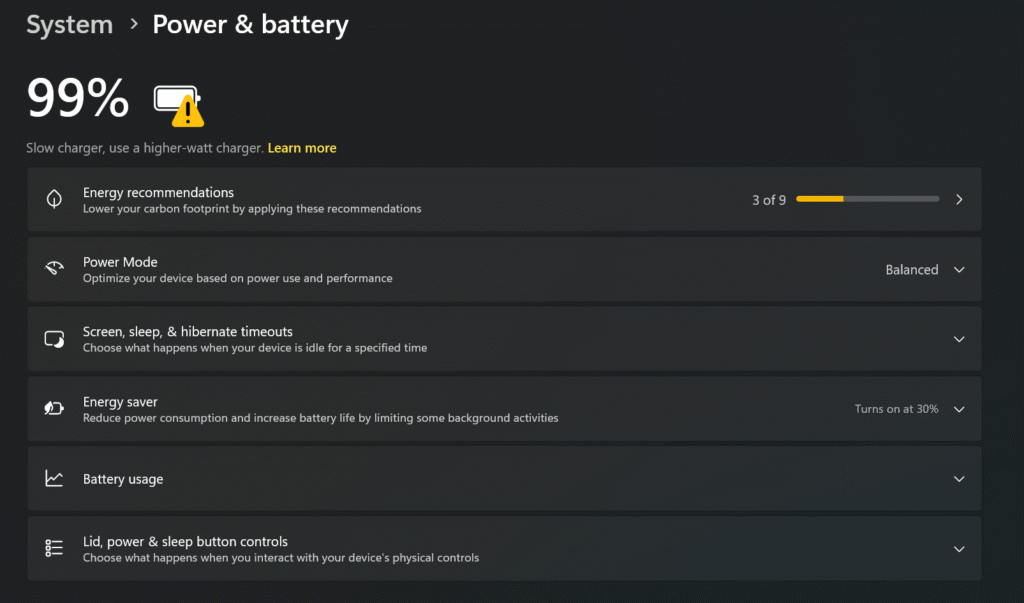Expand the Battery usage section chevron
The width and height of the screenshot is (1024, 603).
point(959,479)
